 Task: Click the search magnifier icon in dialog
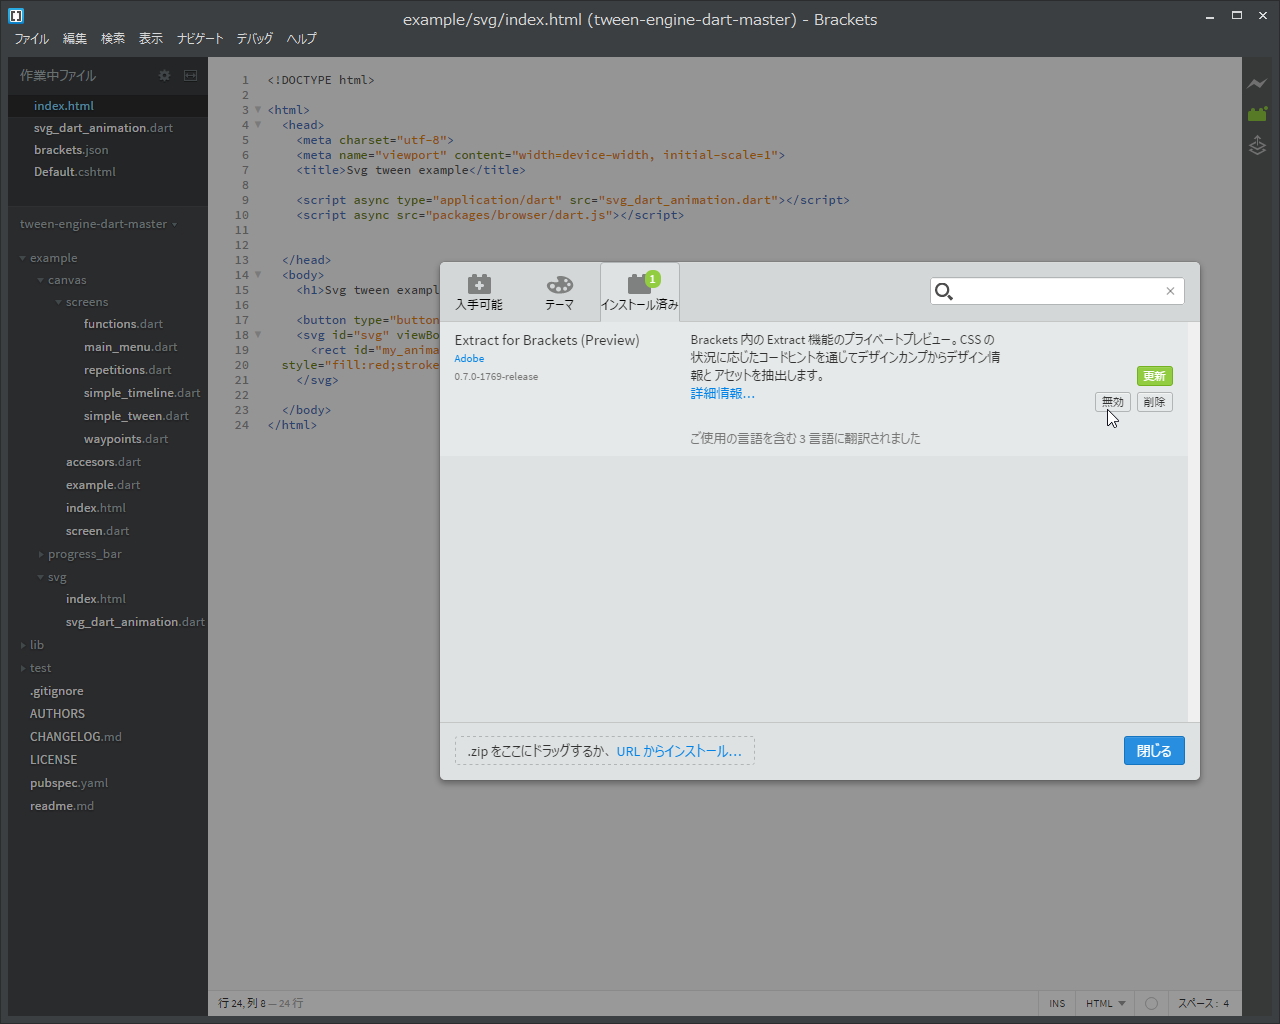[943, 291]
